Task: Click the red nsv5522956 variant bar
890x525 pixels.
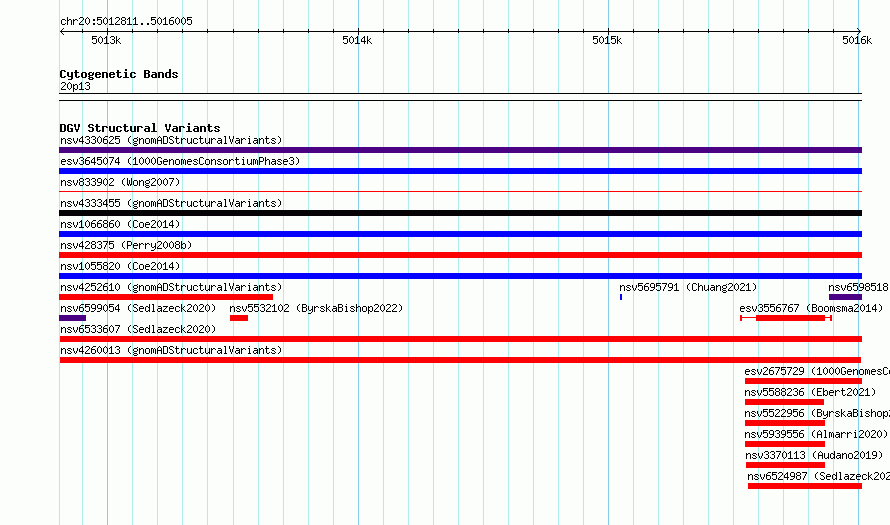Action: 784,423
